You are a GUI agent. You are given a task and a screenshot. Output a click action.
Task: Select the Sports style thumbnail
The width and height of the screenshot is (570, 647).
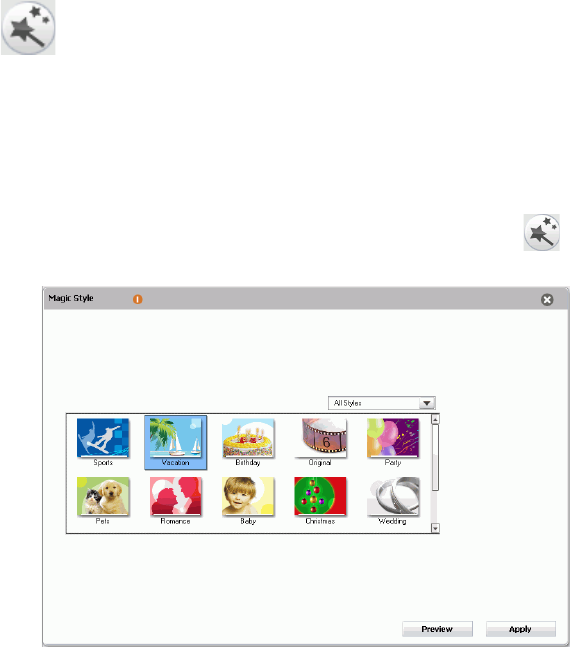coord(103,442)
